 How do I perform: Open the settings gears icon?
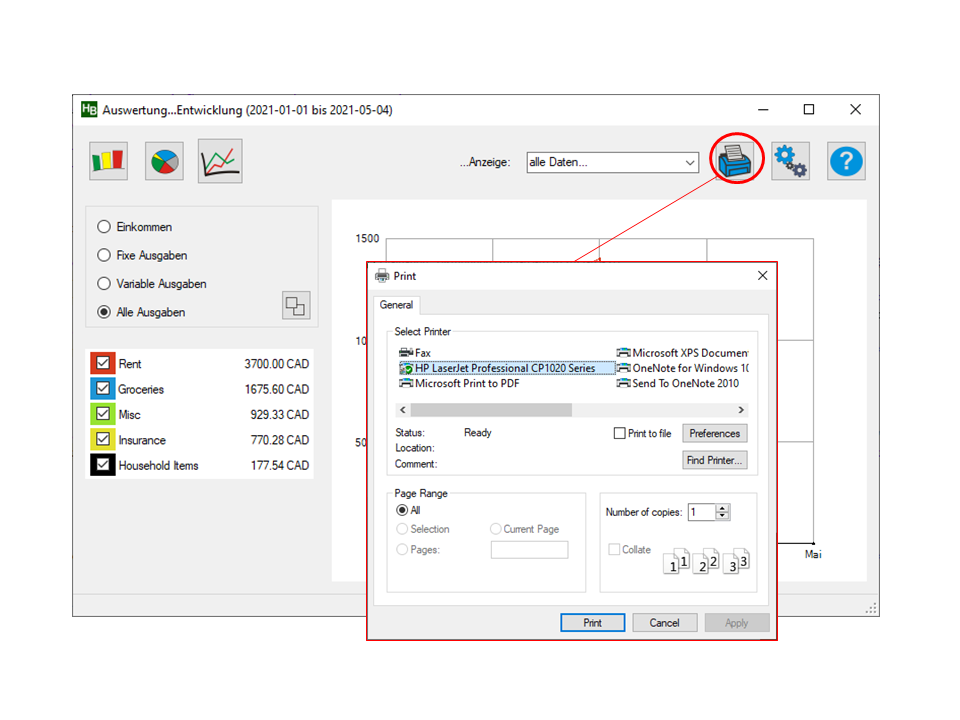[x=790, y=160]
